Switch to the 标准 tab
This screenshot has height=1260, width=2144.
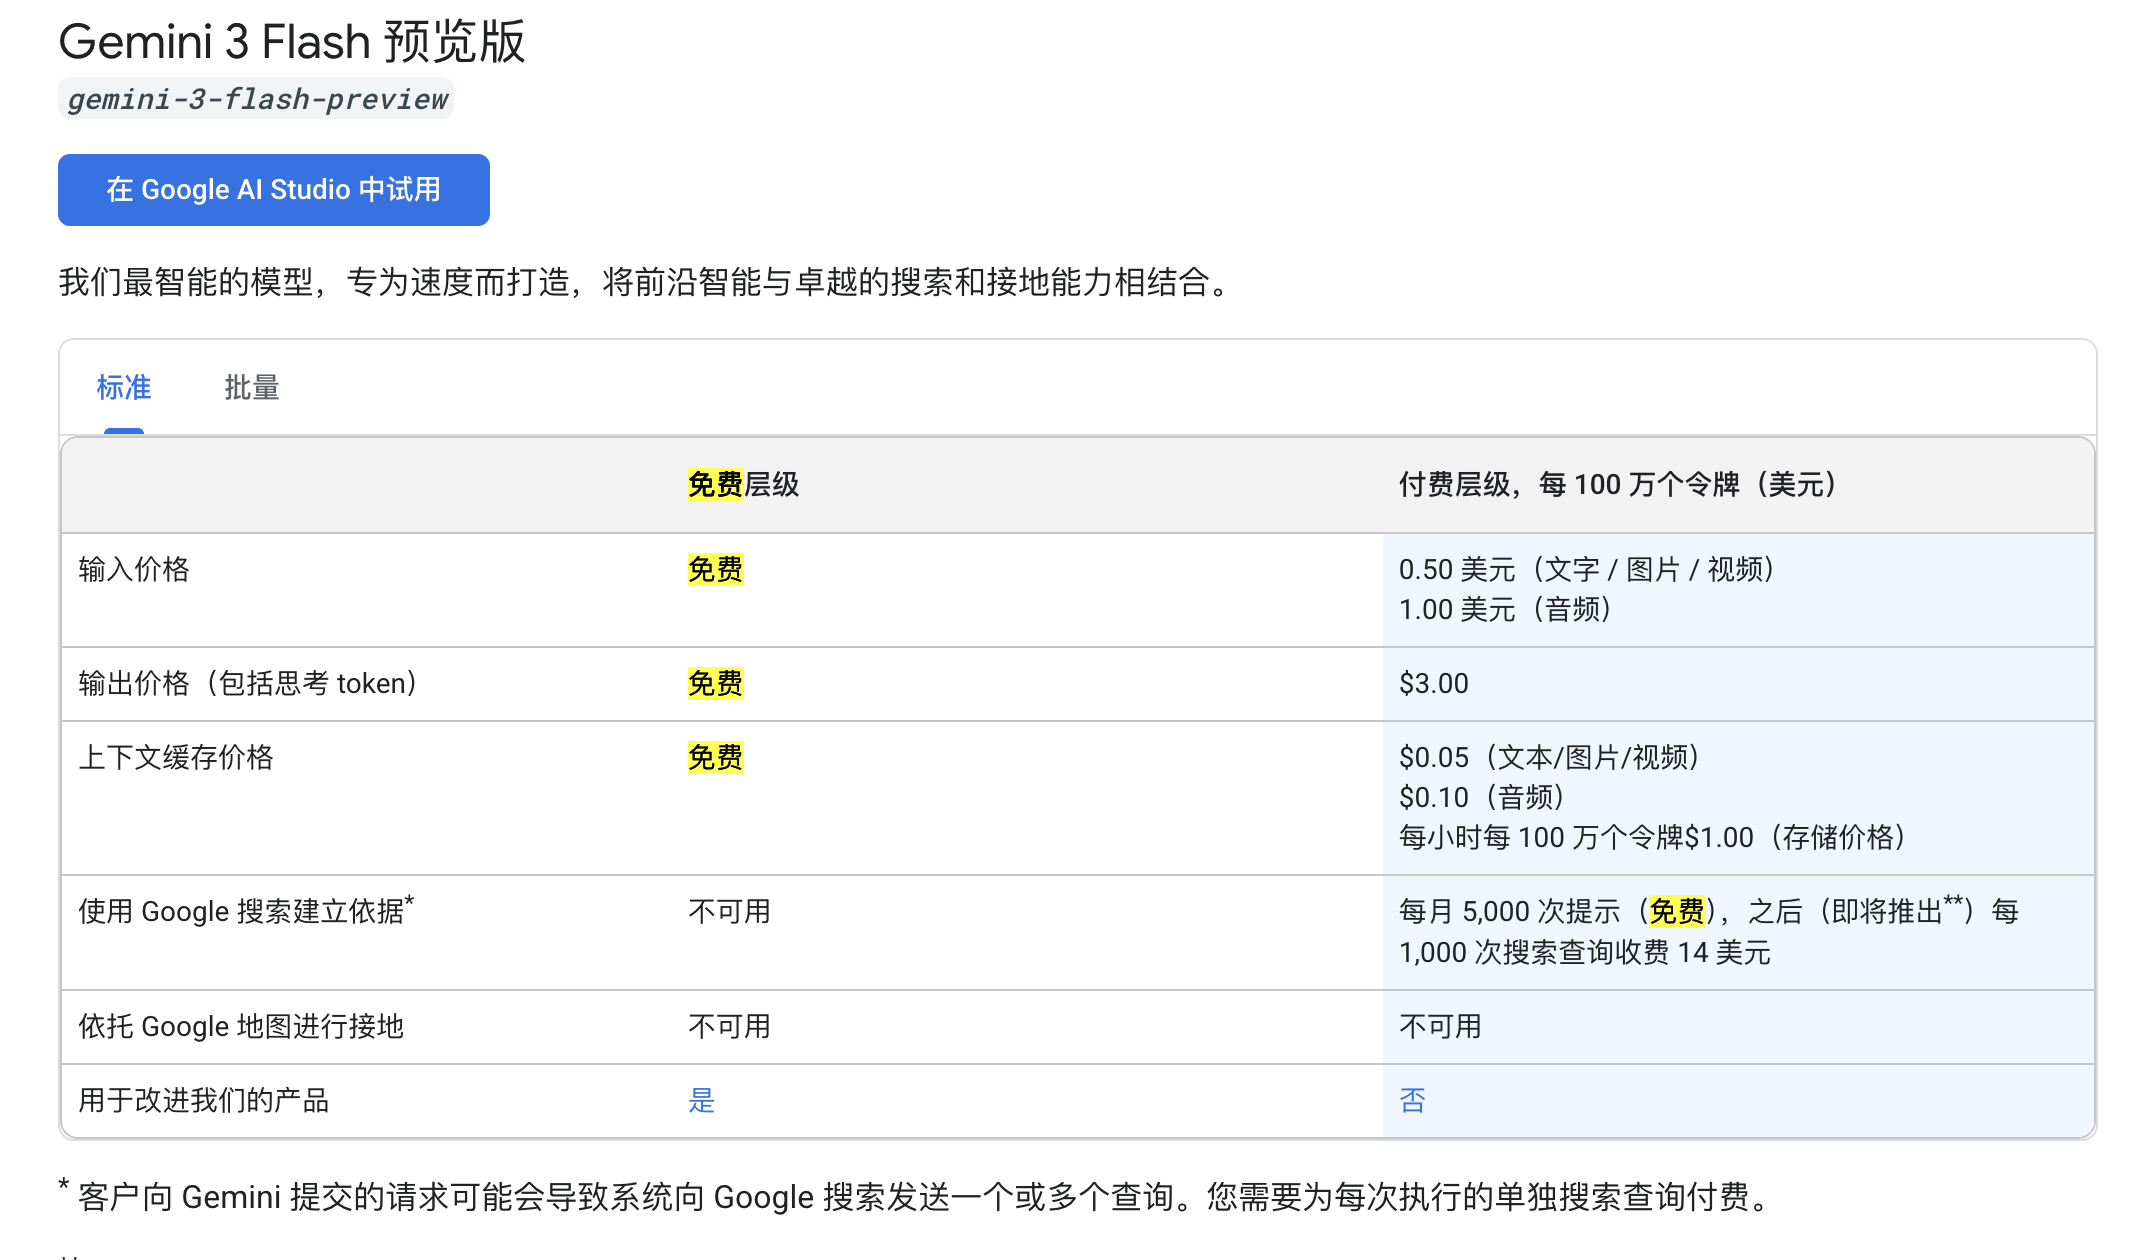(124, 388)
